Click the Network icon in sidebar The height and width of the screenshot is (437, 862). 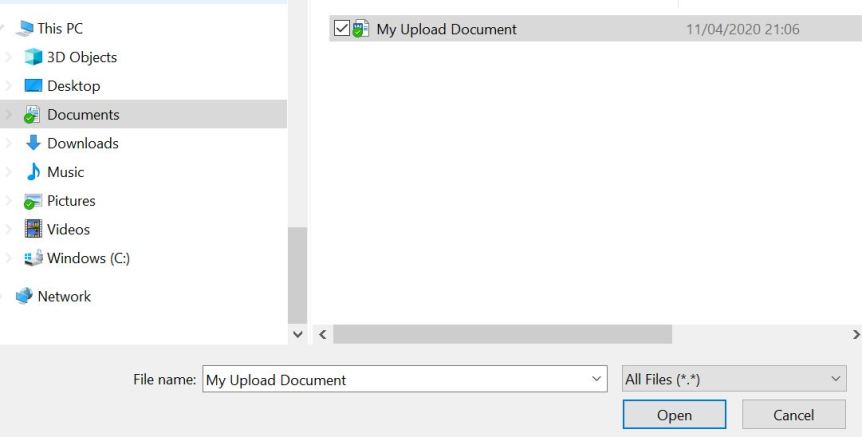(24, 296)
